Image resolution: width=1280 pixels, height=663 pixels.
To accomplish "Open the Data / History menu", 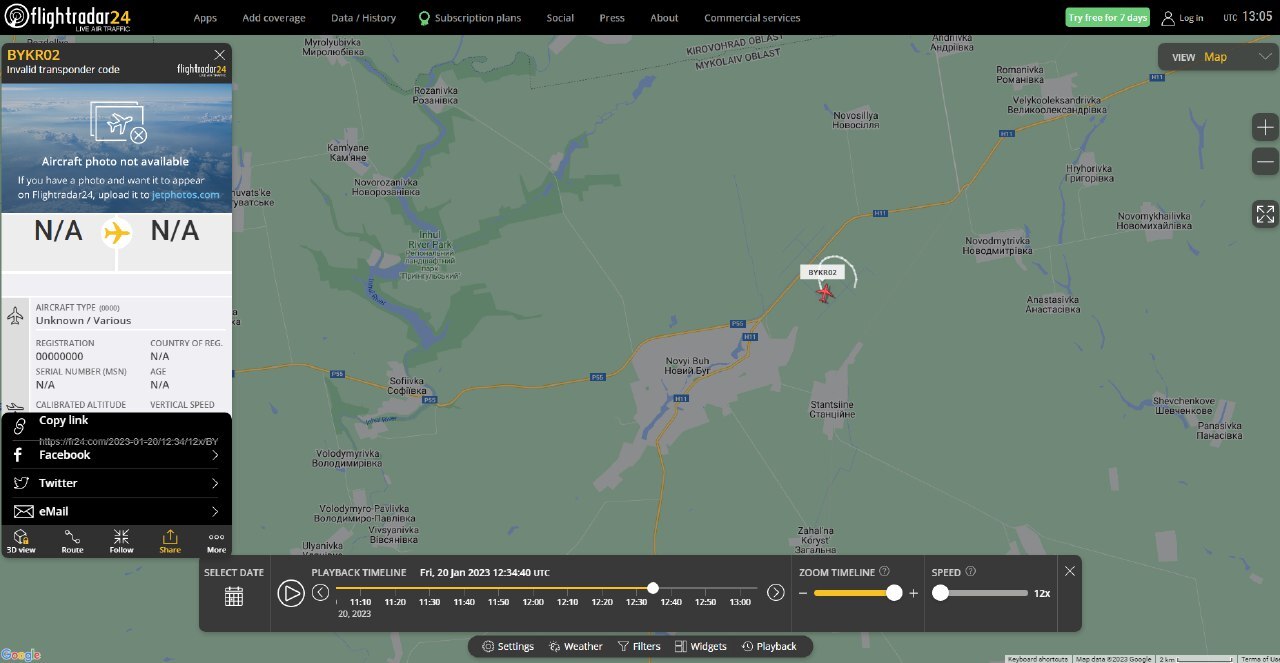I will (x=363, y=18).
